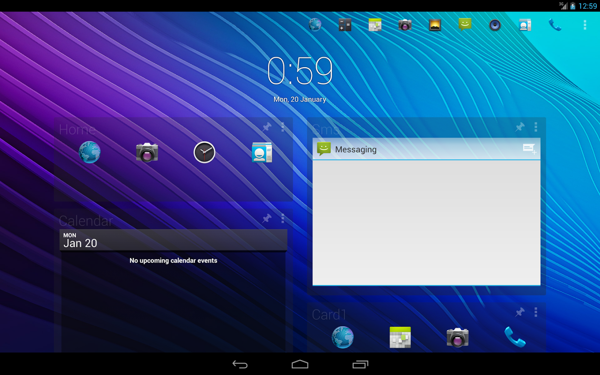Screen dimensions: 600x375
Task: Launch Camera in Card1
Action: pyautogui.click(x=458, y=337)
